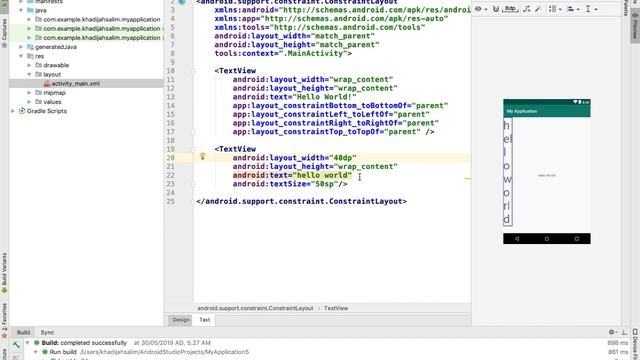
Task: Collapse the Run build node
Action: pyautogui.click(x=36, y=352)
